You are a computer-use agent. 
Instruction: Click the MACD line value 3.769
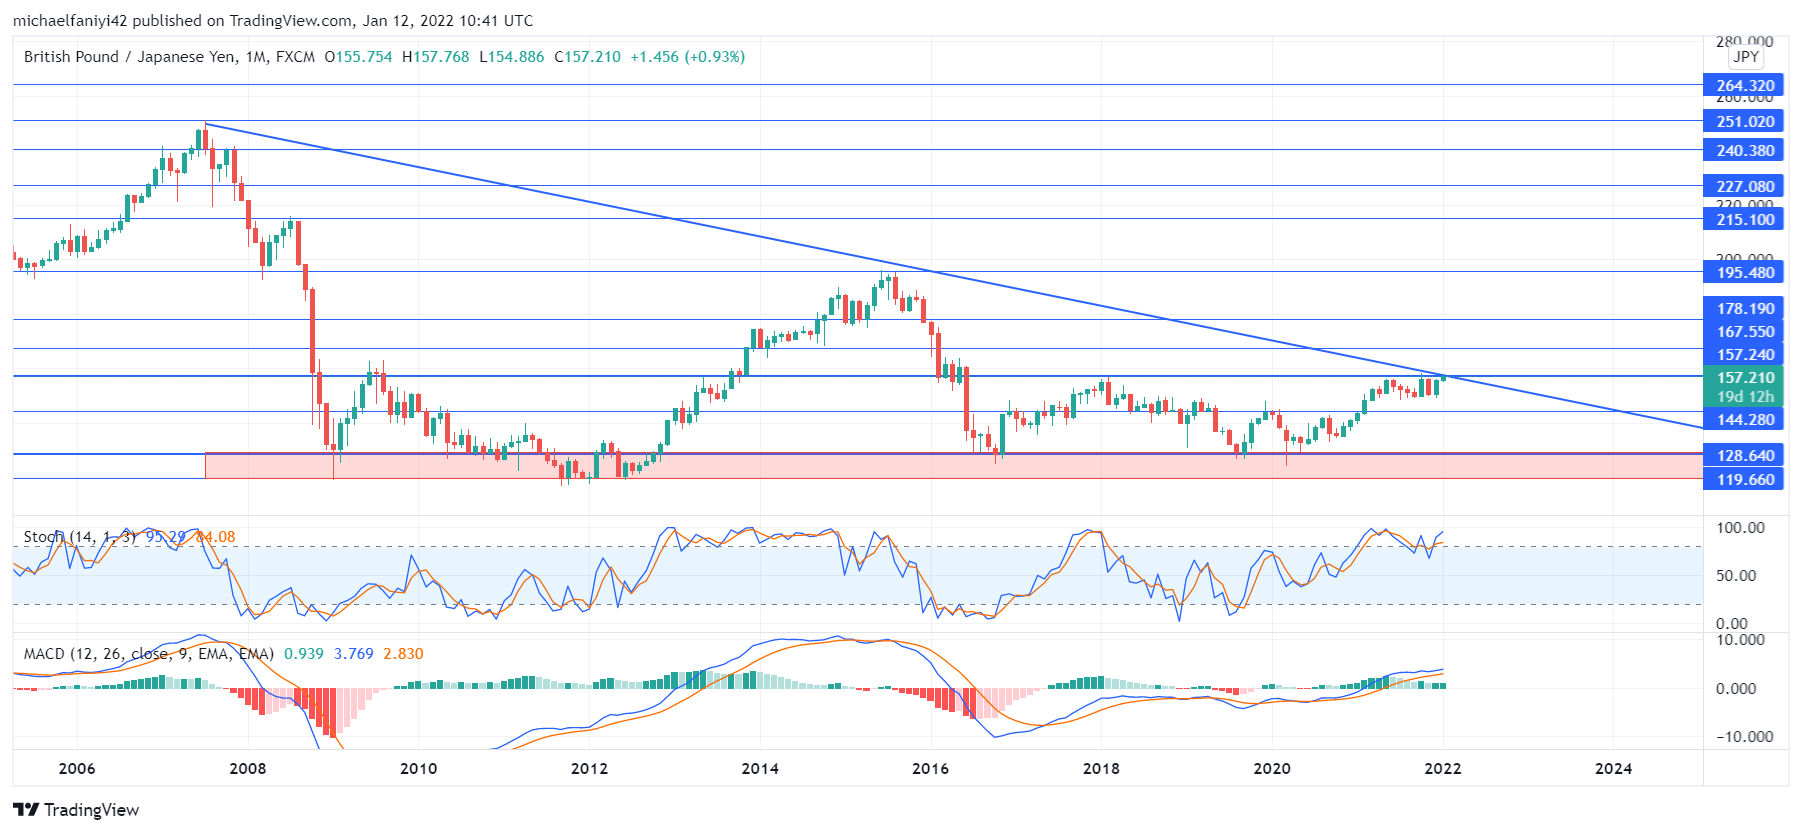click(353, 654)
